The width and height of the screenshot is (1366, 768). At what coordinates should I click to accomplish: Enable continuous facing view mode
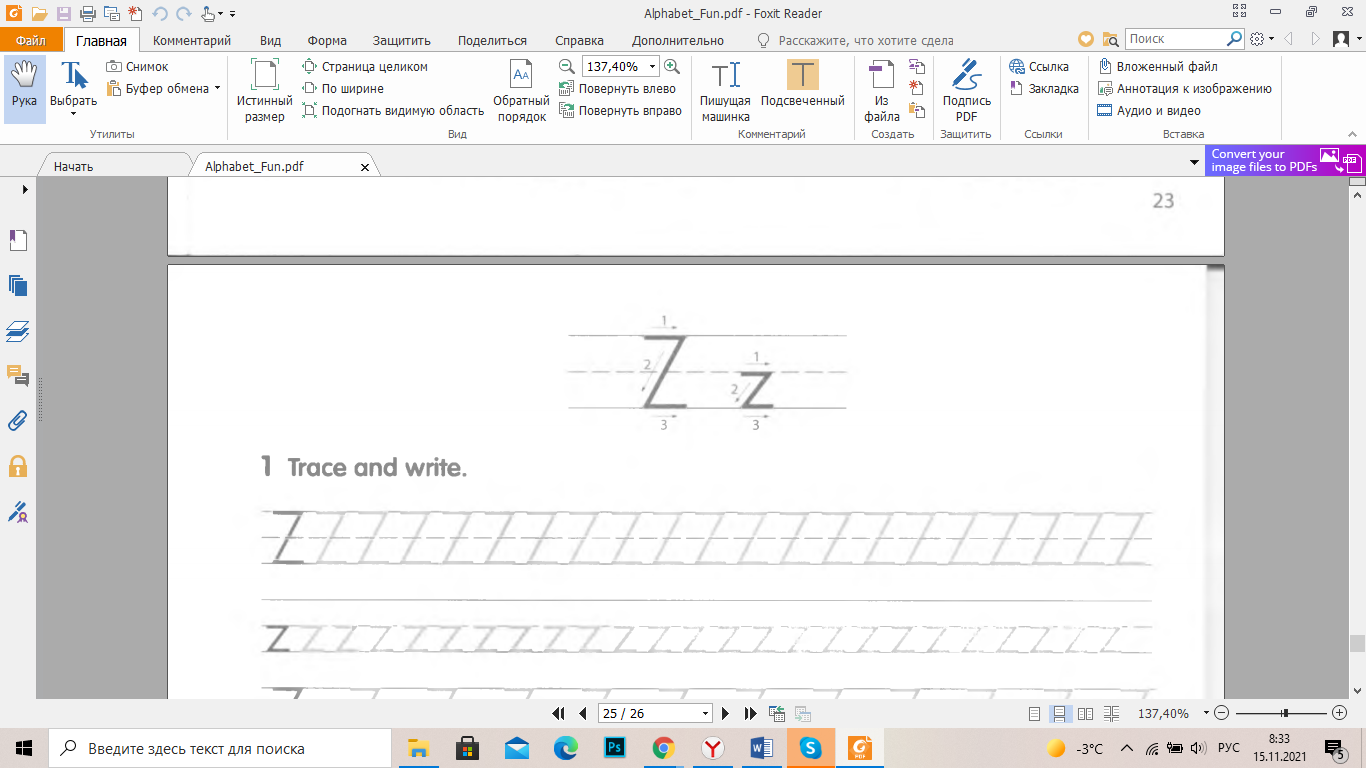click(1111, 714)
